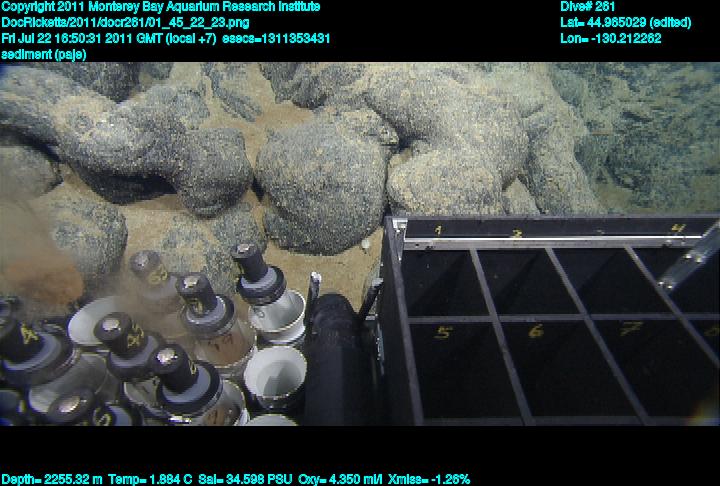Select the number 4 label on the crate's rim
The width and height of the screenshot is (720, 486).
pyautogui.click(x=677, y=229)
